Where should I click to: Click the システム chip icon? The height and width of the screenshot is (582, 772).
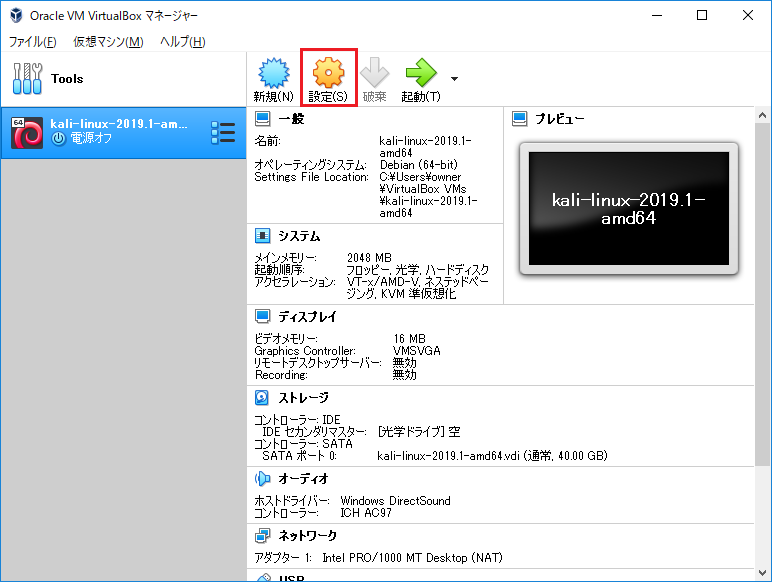(262, 236)
